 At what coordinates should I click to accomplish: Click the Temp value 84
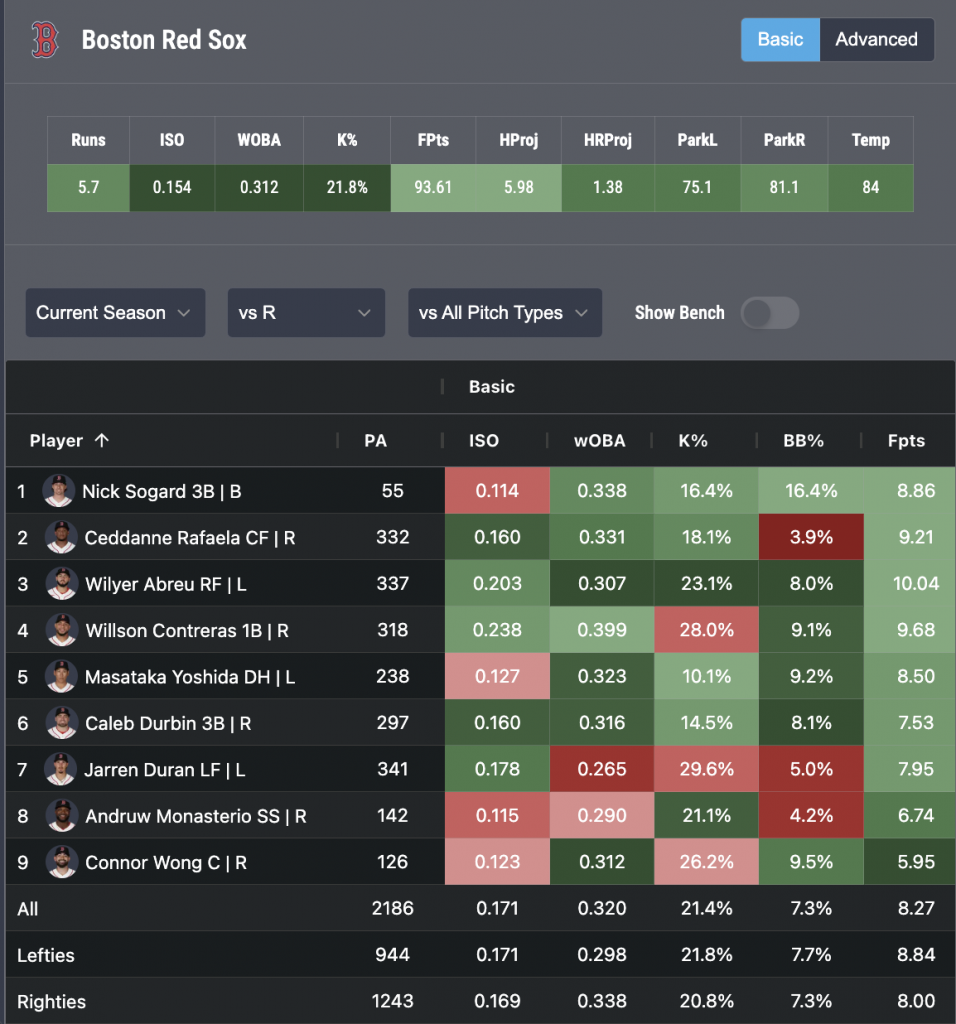(x=870, y=187)
